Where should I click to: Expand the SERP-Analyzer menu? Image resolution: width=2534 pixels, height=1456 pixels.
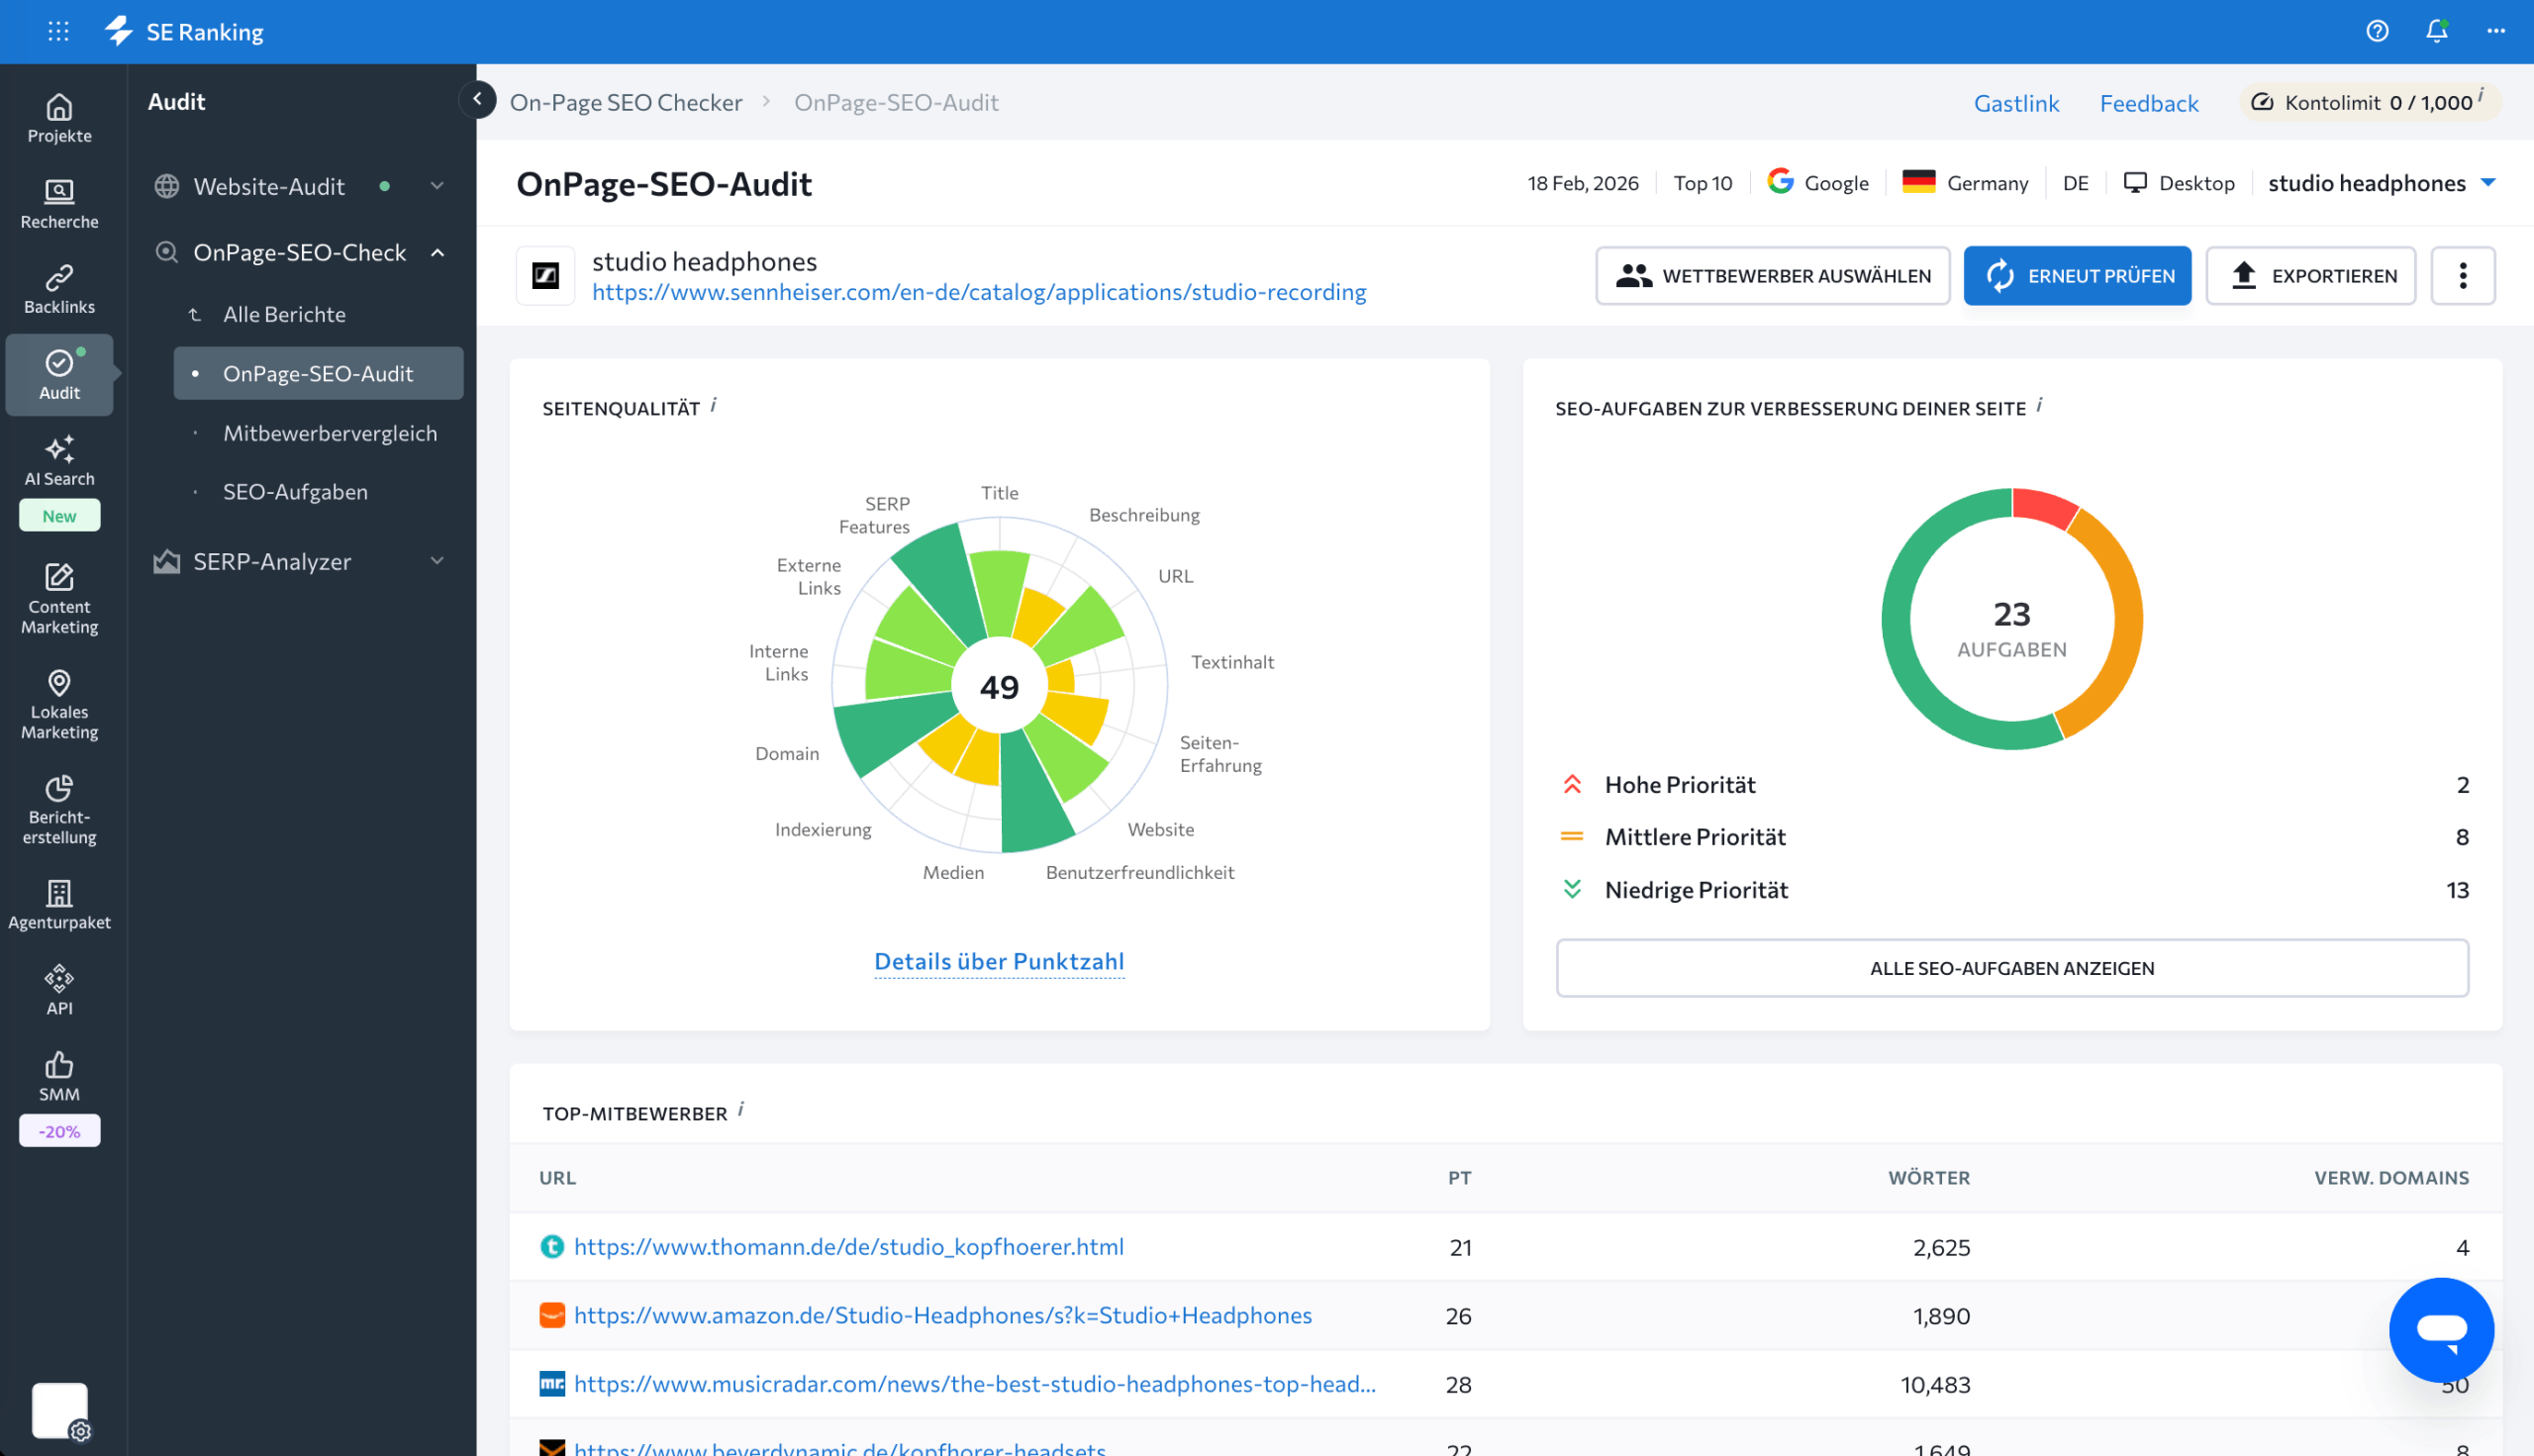[x=437, y=561]
